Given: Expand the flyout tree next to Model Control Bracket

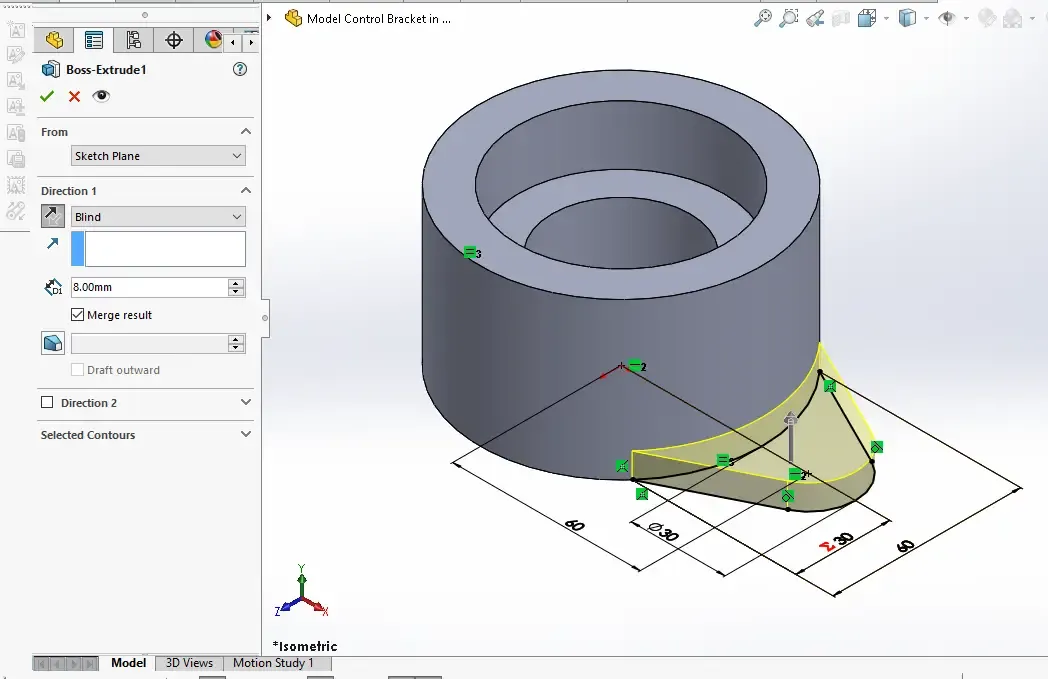Looking at the screenshot, I should click(x=269, y=18).
